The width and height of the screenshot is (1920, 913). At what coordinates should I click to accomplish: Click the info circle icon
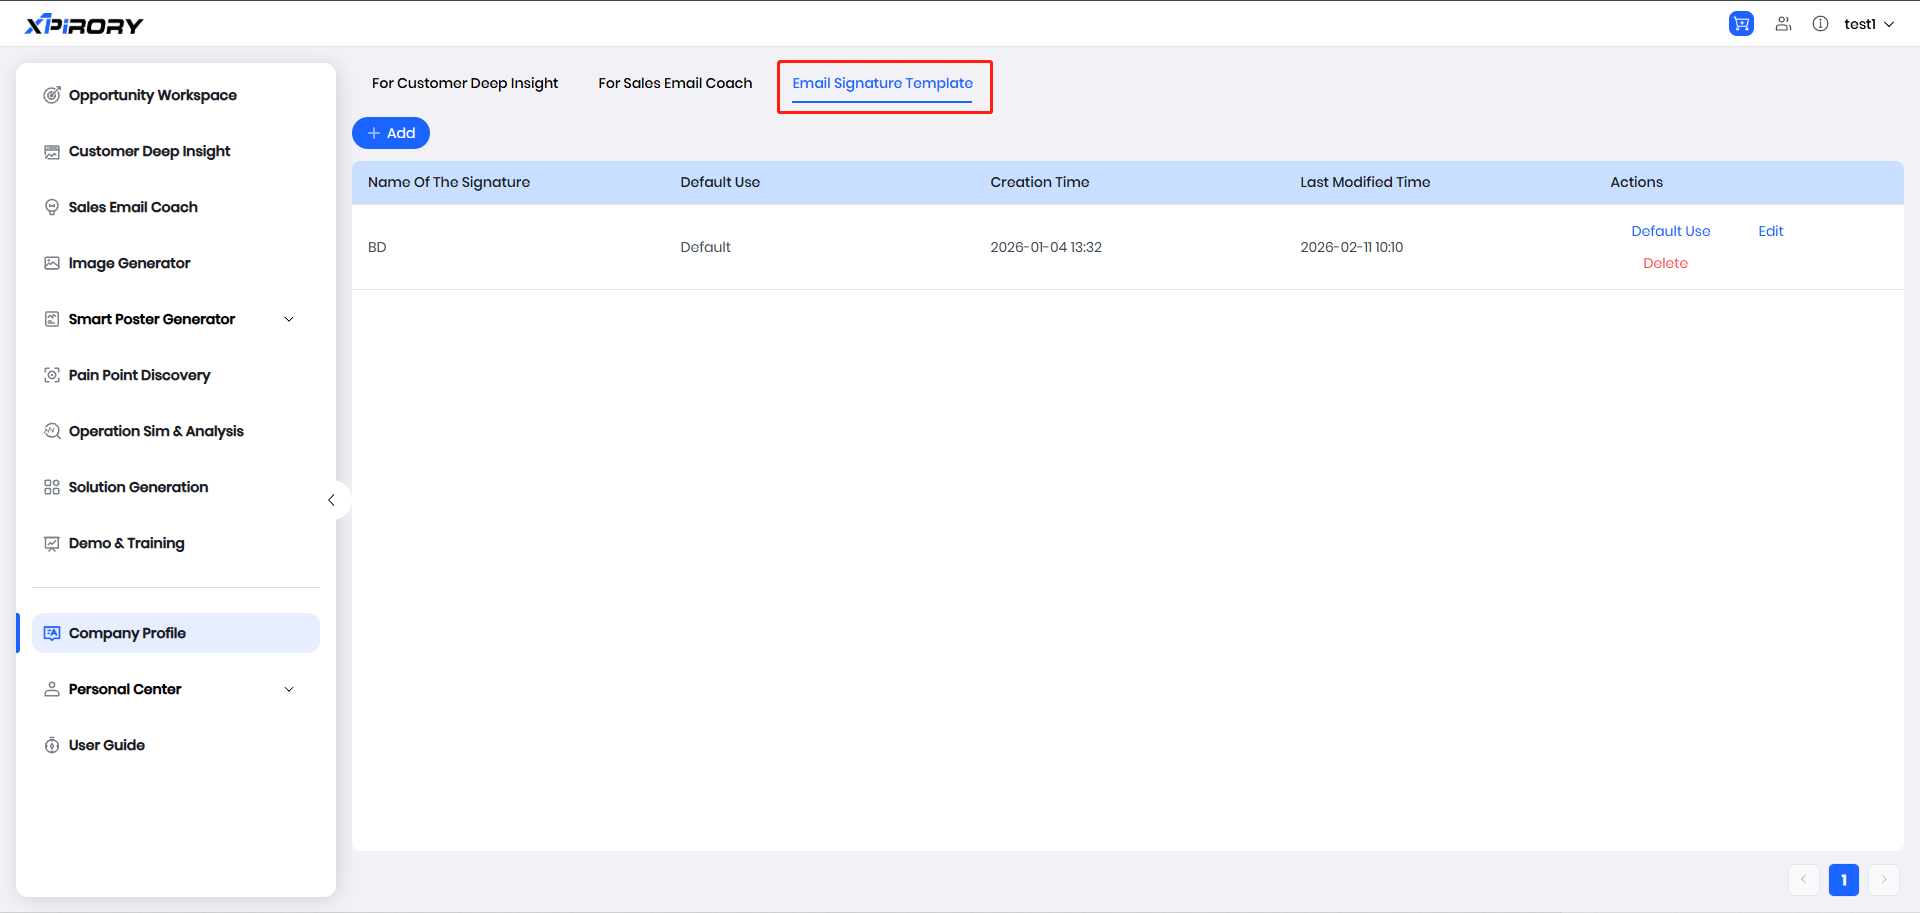pyautogui.click(x=1820, y=24)
